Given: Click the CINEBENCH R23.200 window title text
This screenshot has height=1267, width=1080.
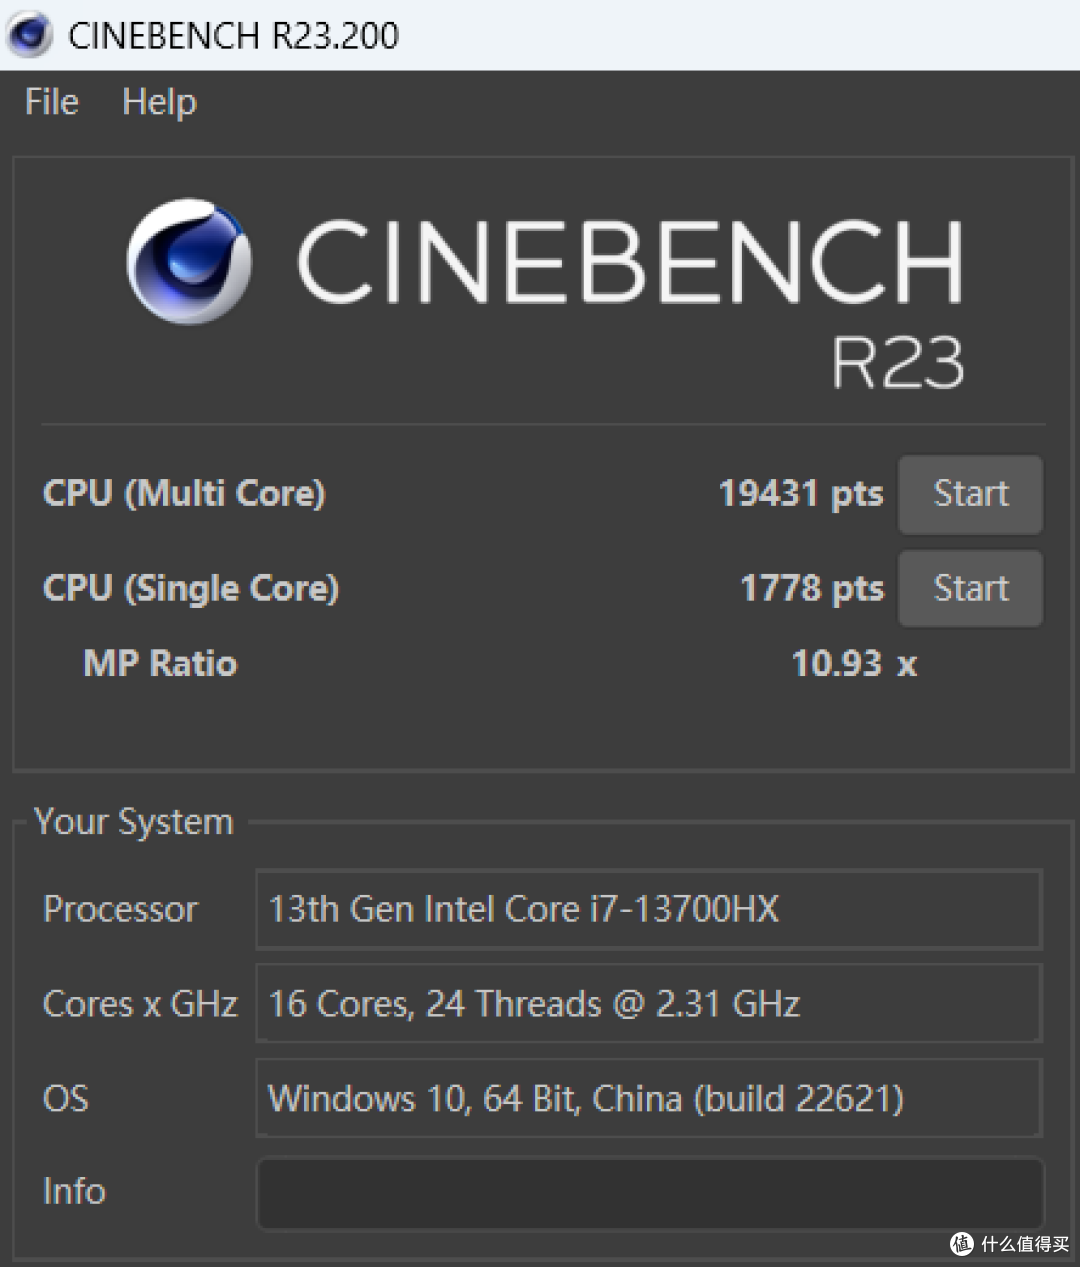Looking at the screenshot, I should pos(234,36).
